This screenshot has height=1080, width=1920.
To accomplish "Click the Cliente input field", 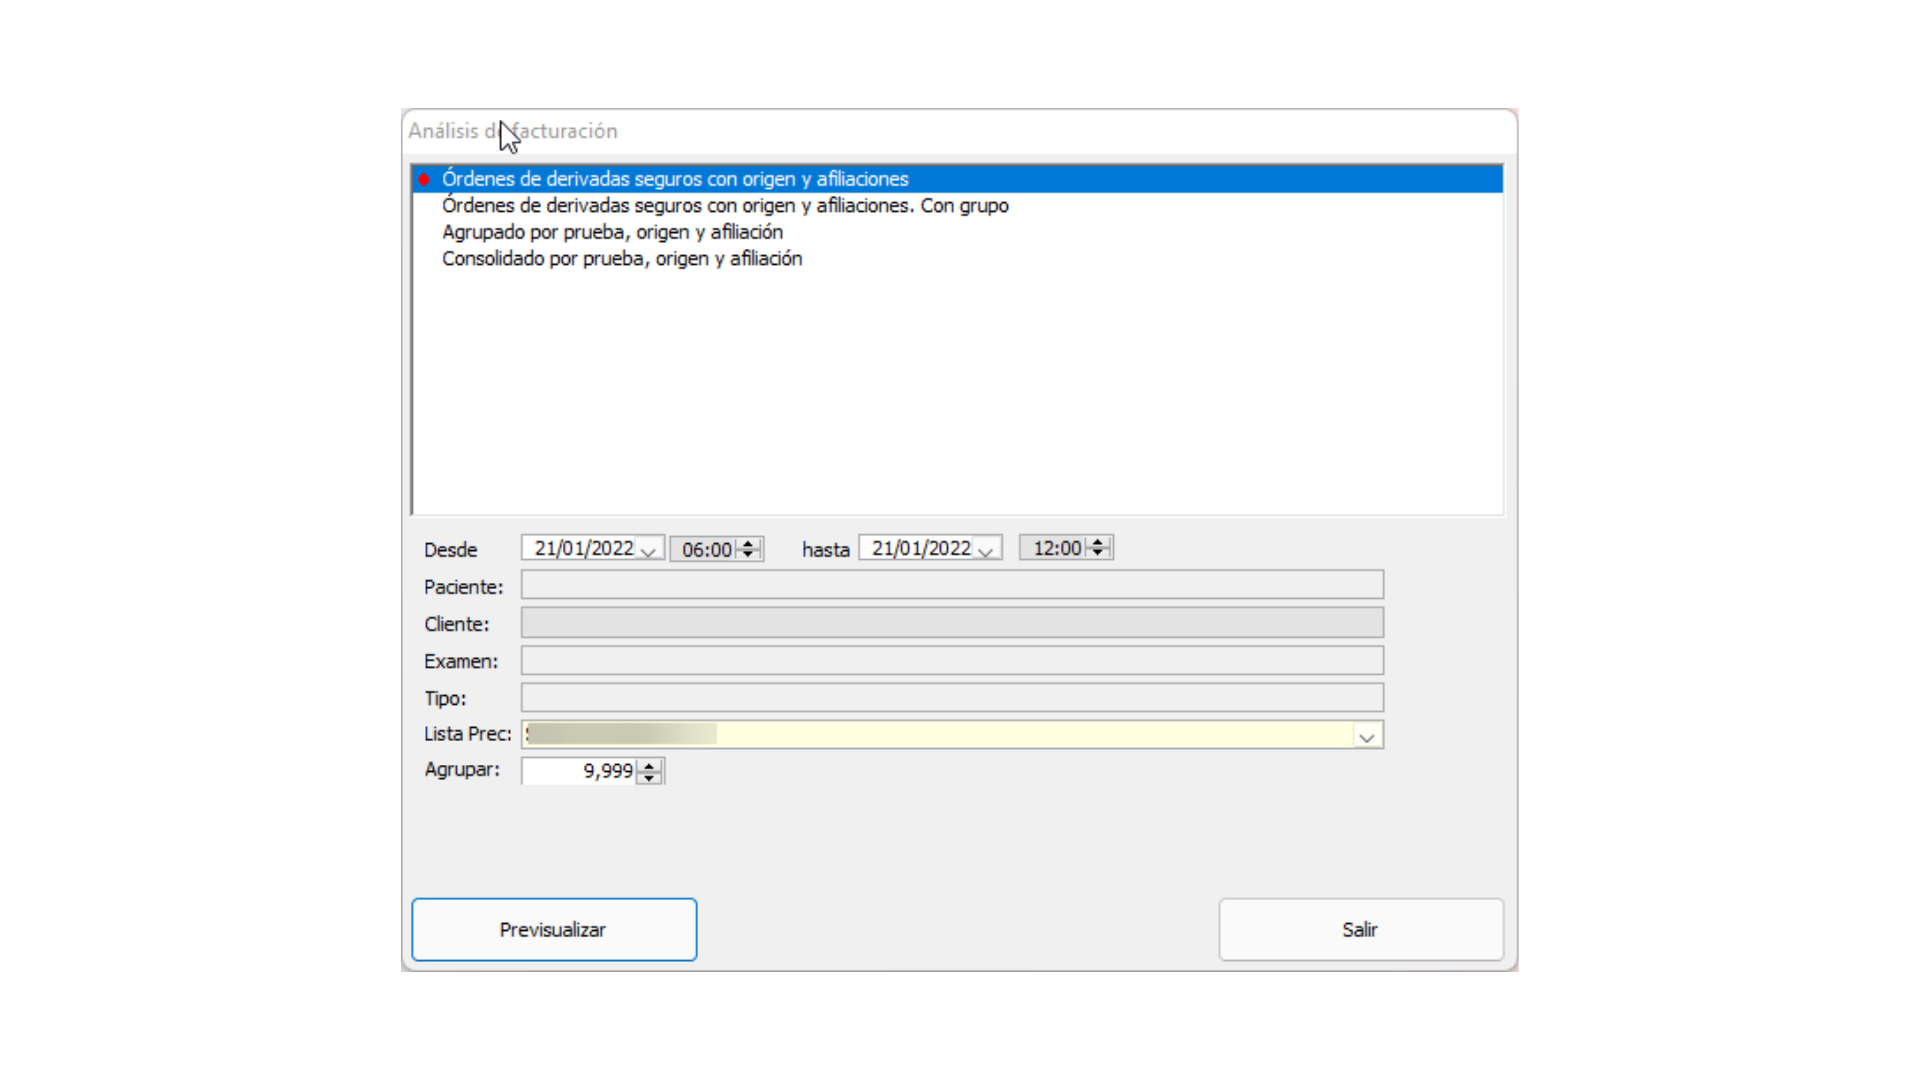I will click(x=951, y=622).
